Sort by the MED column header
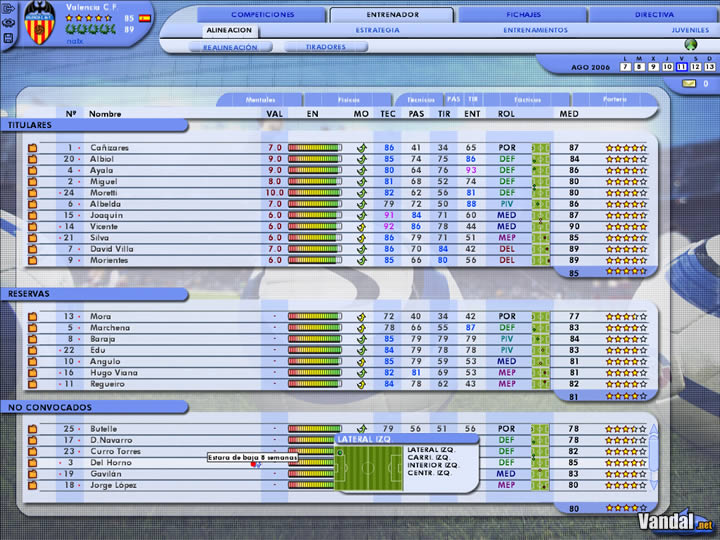Screen dimensions: 720x540 pyautogui.click(x=569, y=114)
